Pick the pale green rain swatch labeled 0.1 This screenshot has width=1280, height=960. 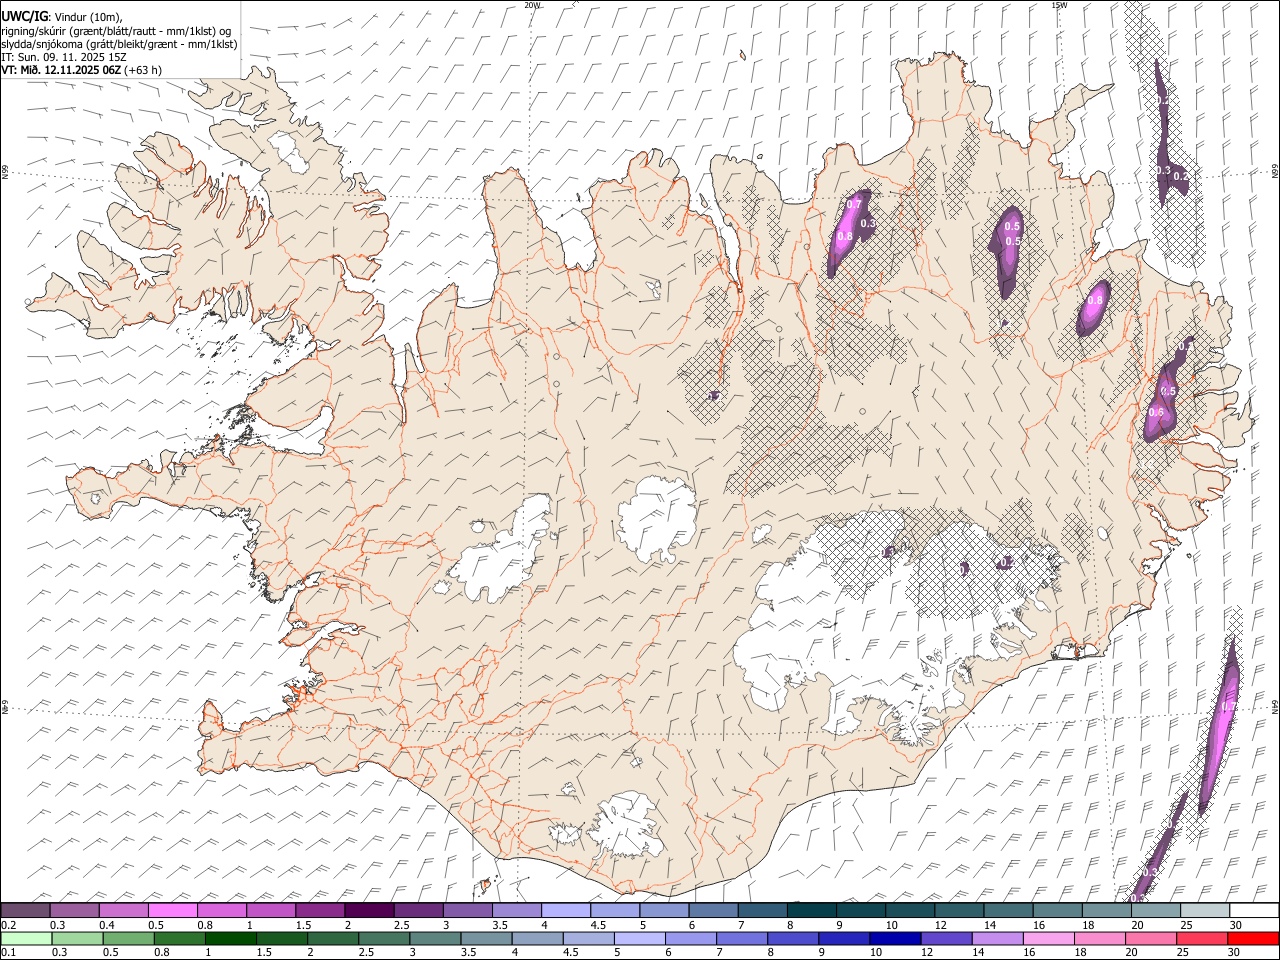click(x=26, y=938)
